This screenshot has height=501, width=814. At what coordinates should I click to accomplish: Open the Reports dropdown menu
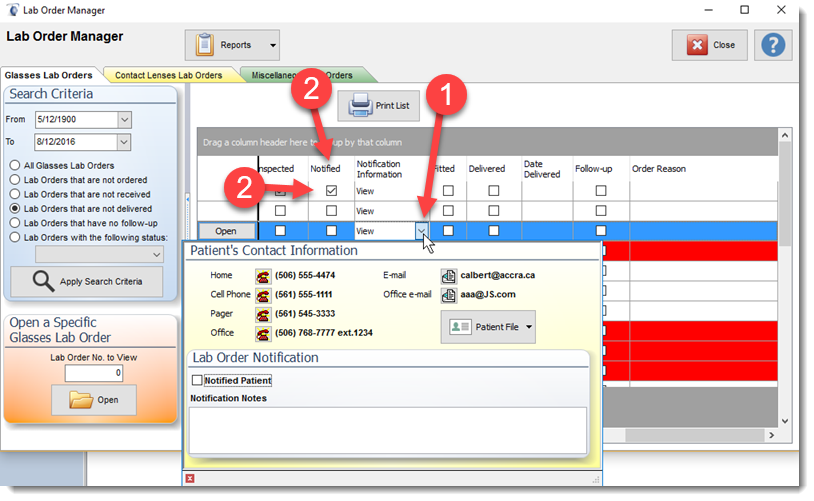[273, 45]
